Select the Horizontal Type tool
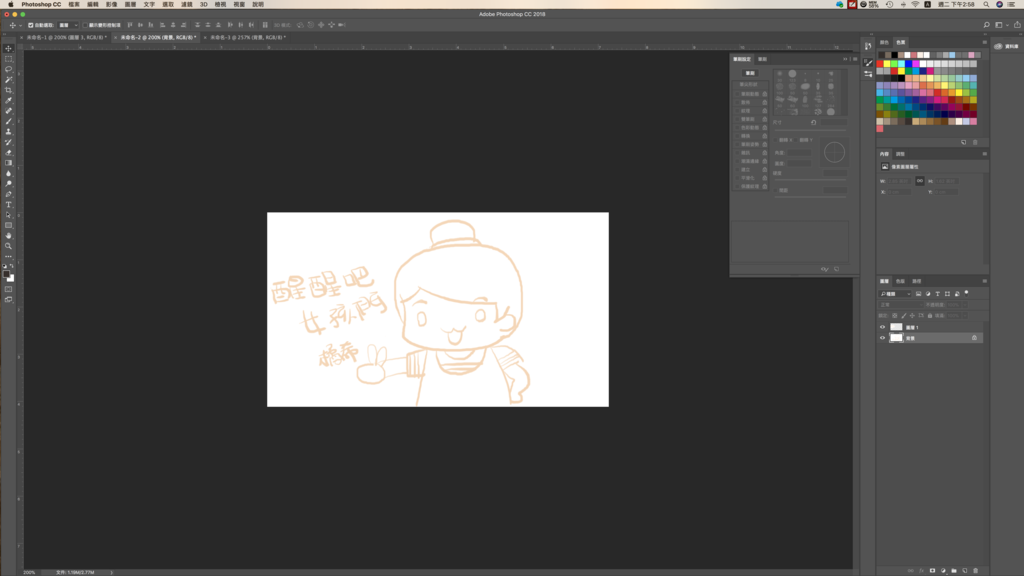 point(9,204)
